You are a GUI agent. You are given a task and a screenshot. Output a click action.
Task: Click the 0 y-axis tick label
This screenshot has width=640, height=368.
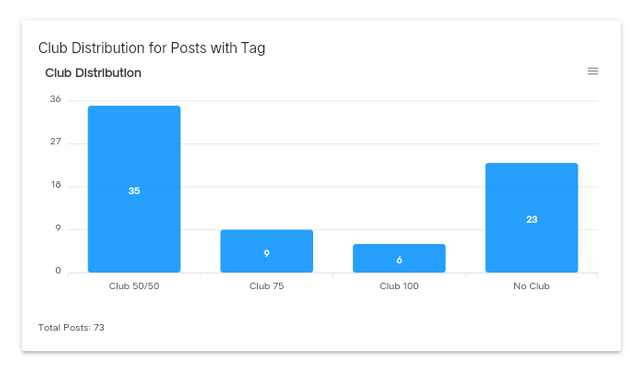point(58,270)
